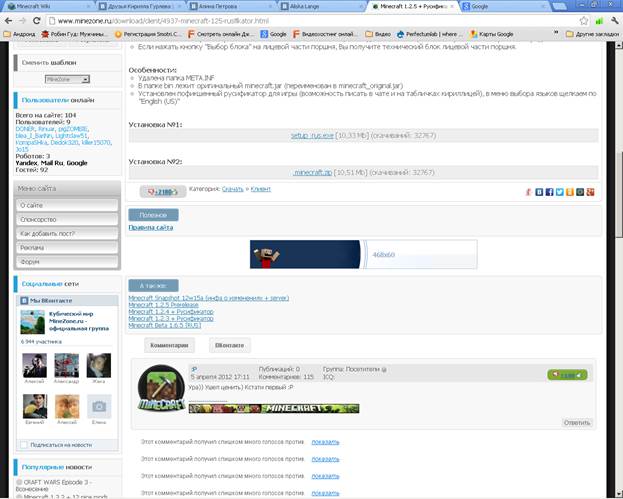Screen dimensions: 623x499
Task: Share the post via the Facebook icon
Action: [x=549, y=192]
